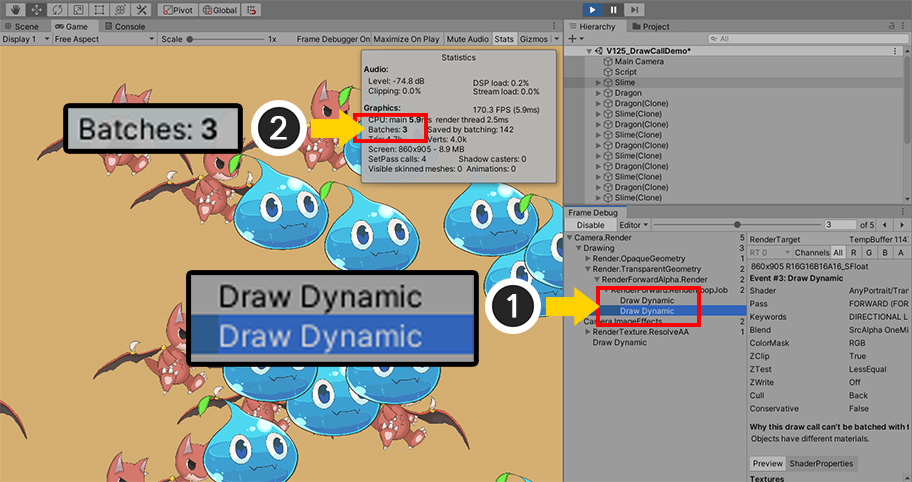Switch to the Console tab
Image resolution: width=912 pixels, height=482 pixels.
pos(124,26)
